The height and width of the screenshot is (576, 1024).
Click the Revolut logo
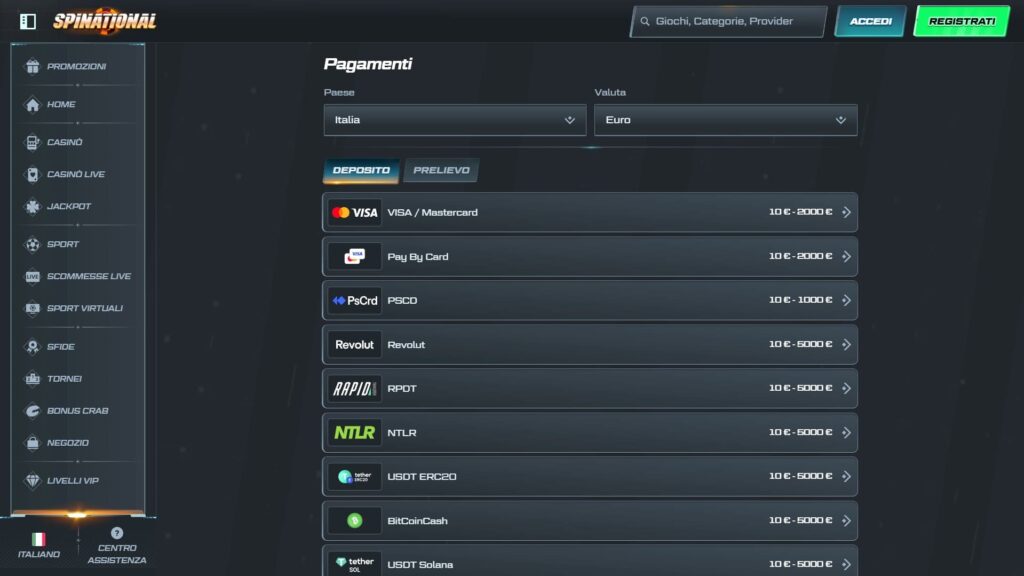pyautogui.click(x=355, y=344)
